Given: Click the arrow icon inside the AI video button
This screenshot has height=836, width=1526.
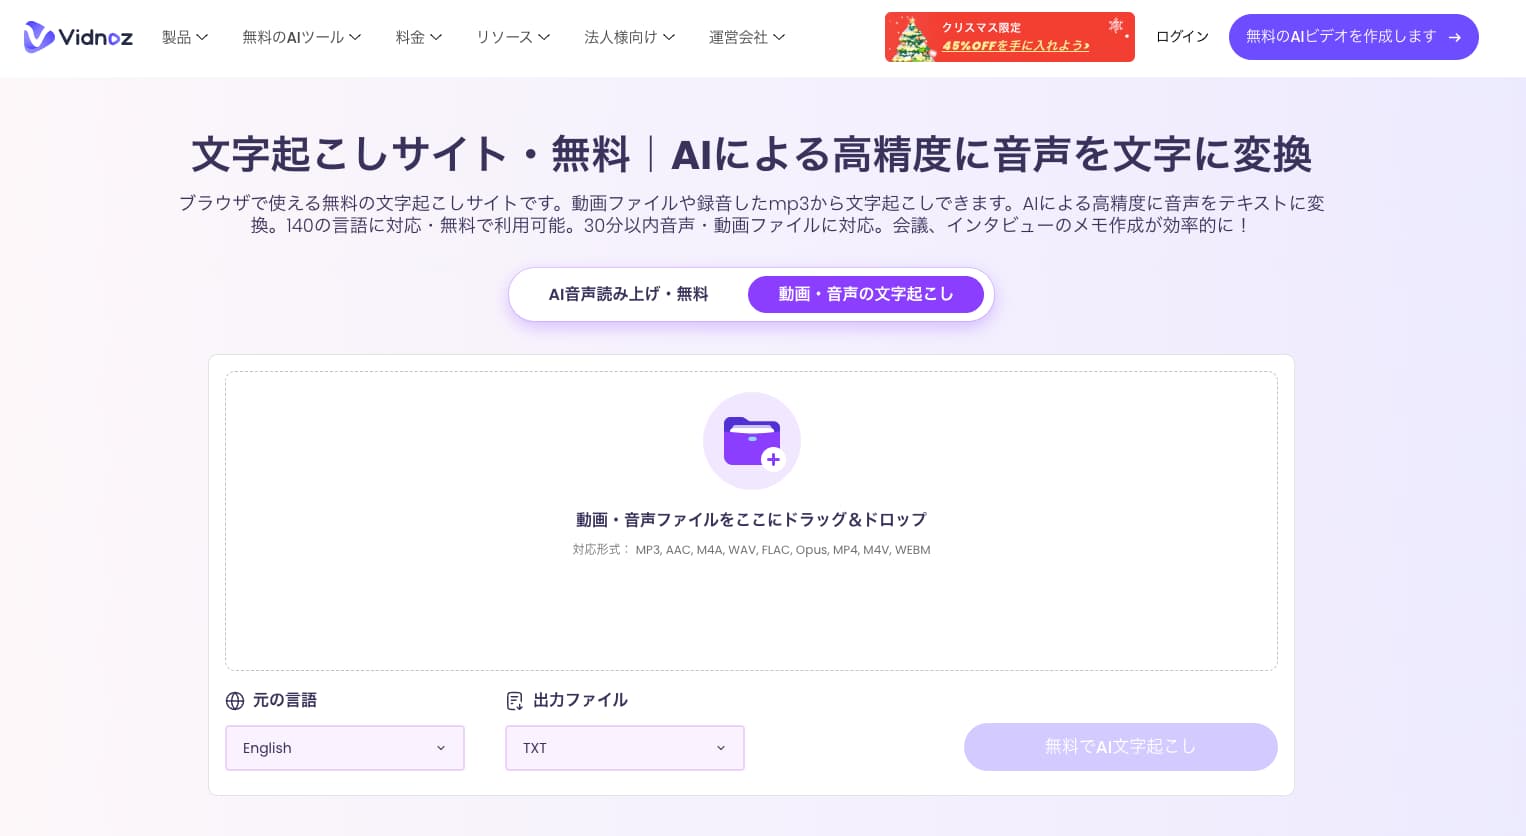Looking at the screenshot, I should pos(1455,37).
